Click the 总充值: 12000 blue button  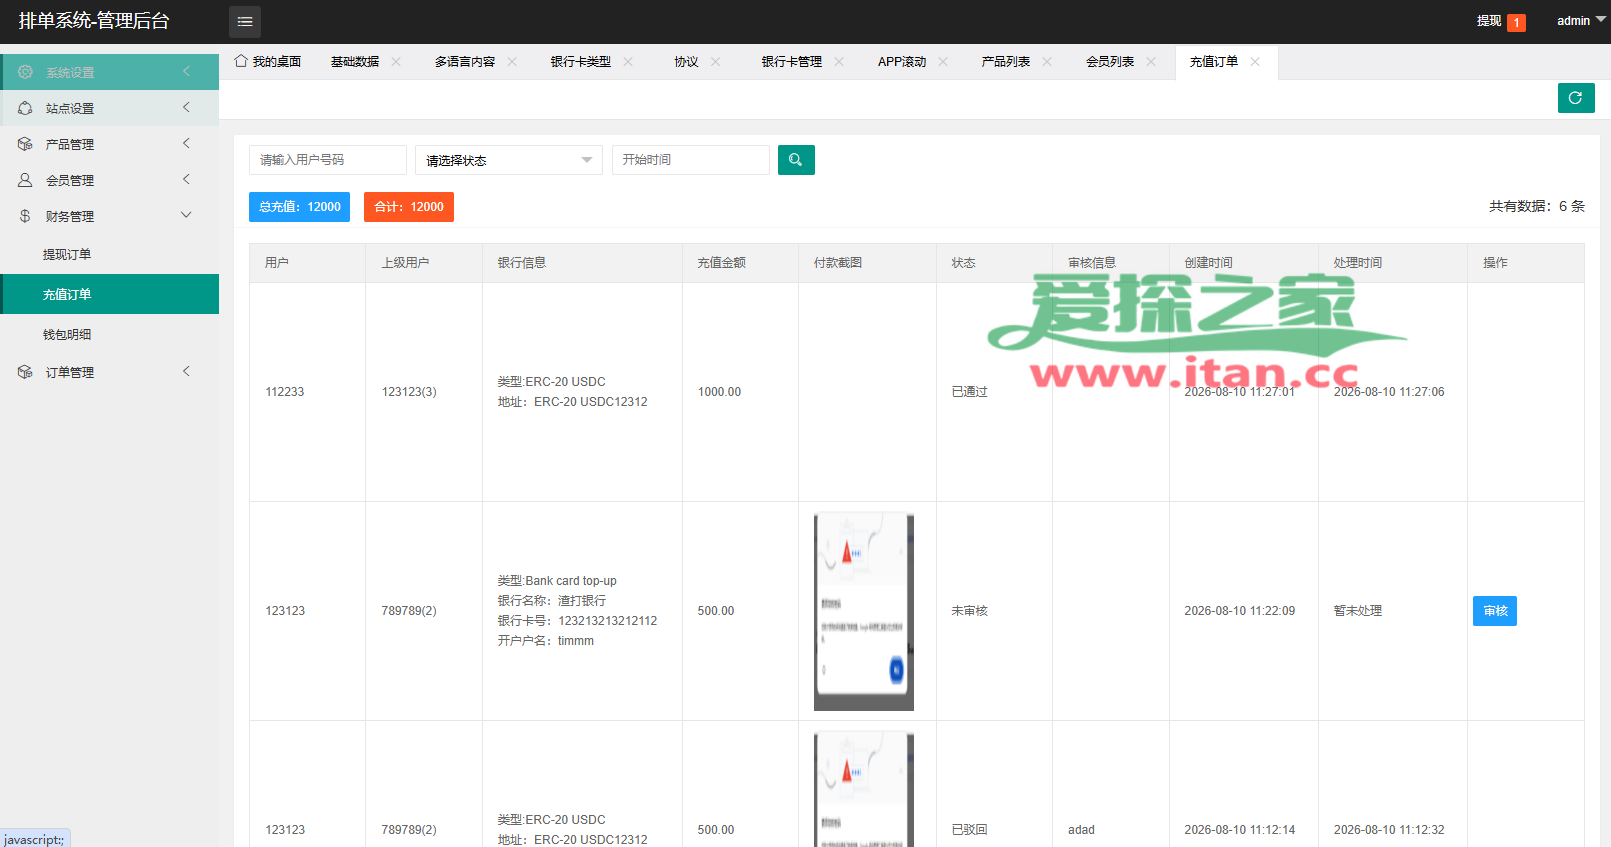299,207
